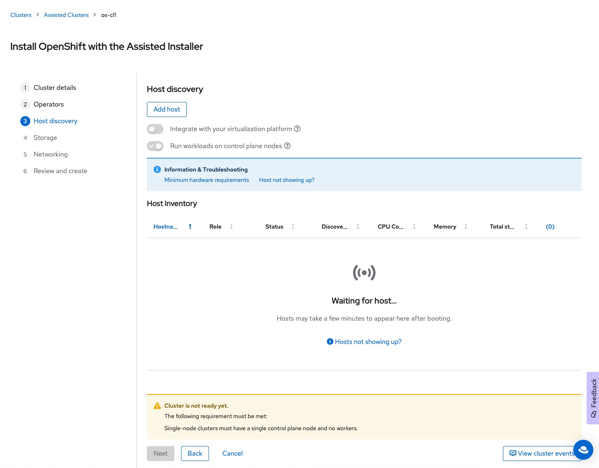599x468 pixels.
Task: Click help icon beside control plane workloads
Action: 287,146
